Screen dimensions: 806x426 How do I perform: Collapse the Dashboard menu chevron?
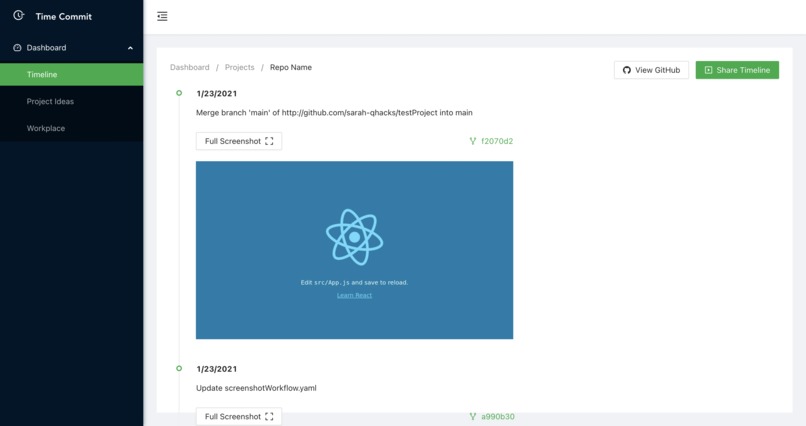130,48
